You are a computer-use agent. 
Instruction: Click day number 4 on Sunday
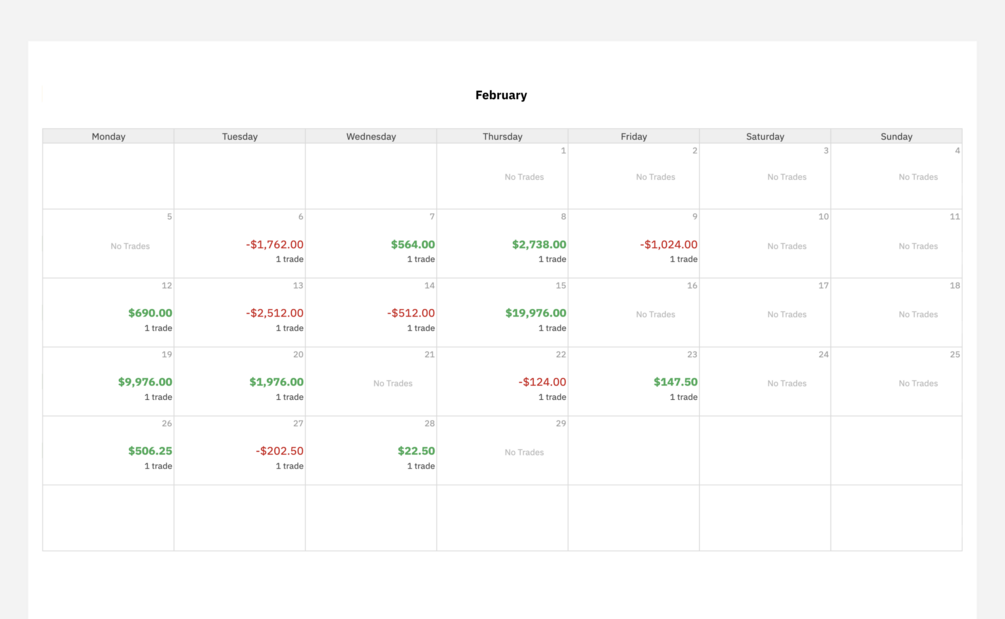click(958, 151)
